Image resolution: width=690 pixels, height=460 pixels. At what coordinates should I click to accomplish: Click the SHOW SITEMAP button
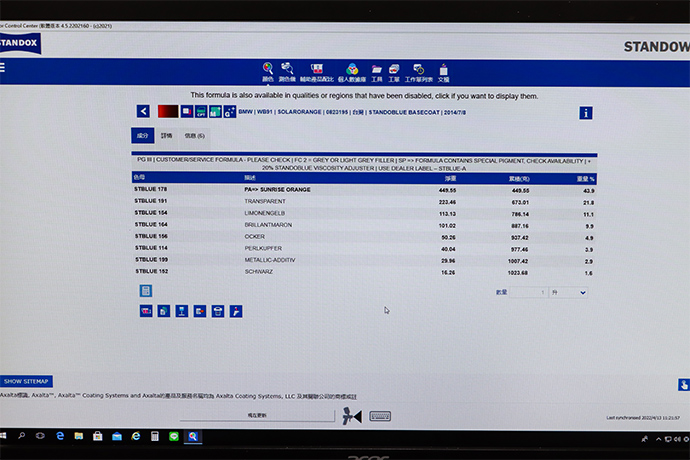(x=26, y=381)
